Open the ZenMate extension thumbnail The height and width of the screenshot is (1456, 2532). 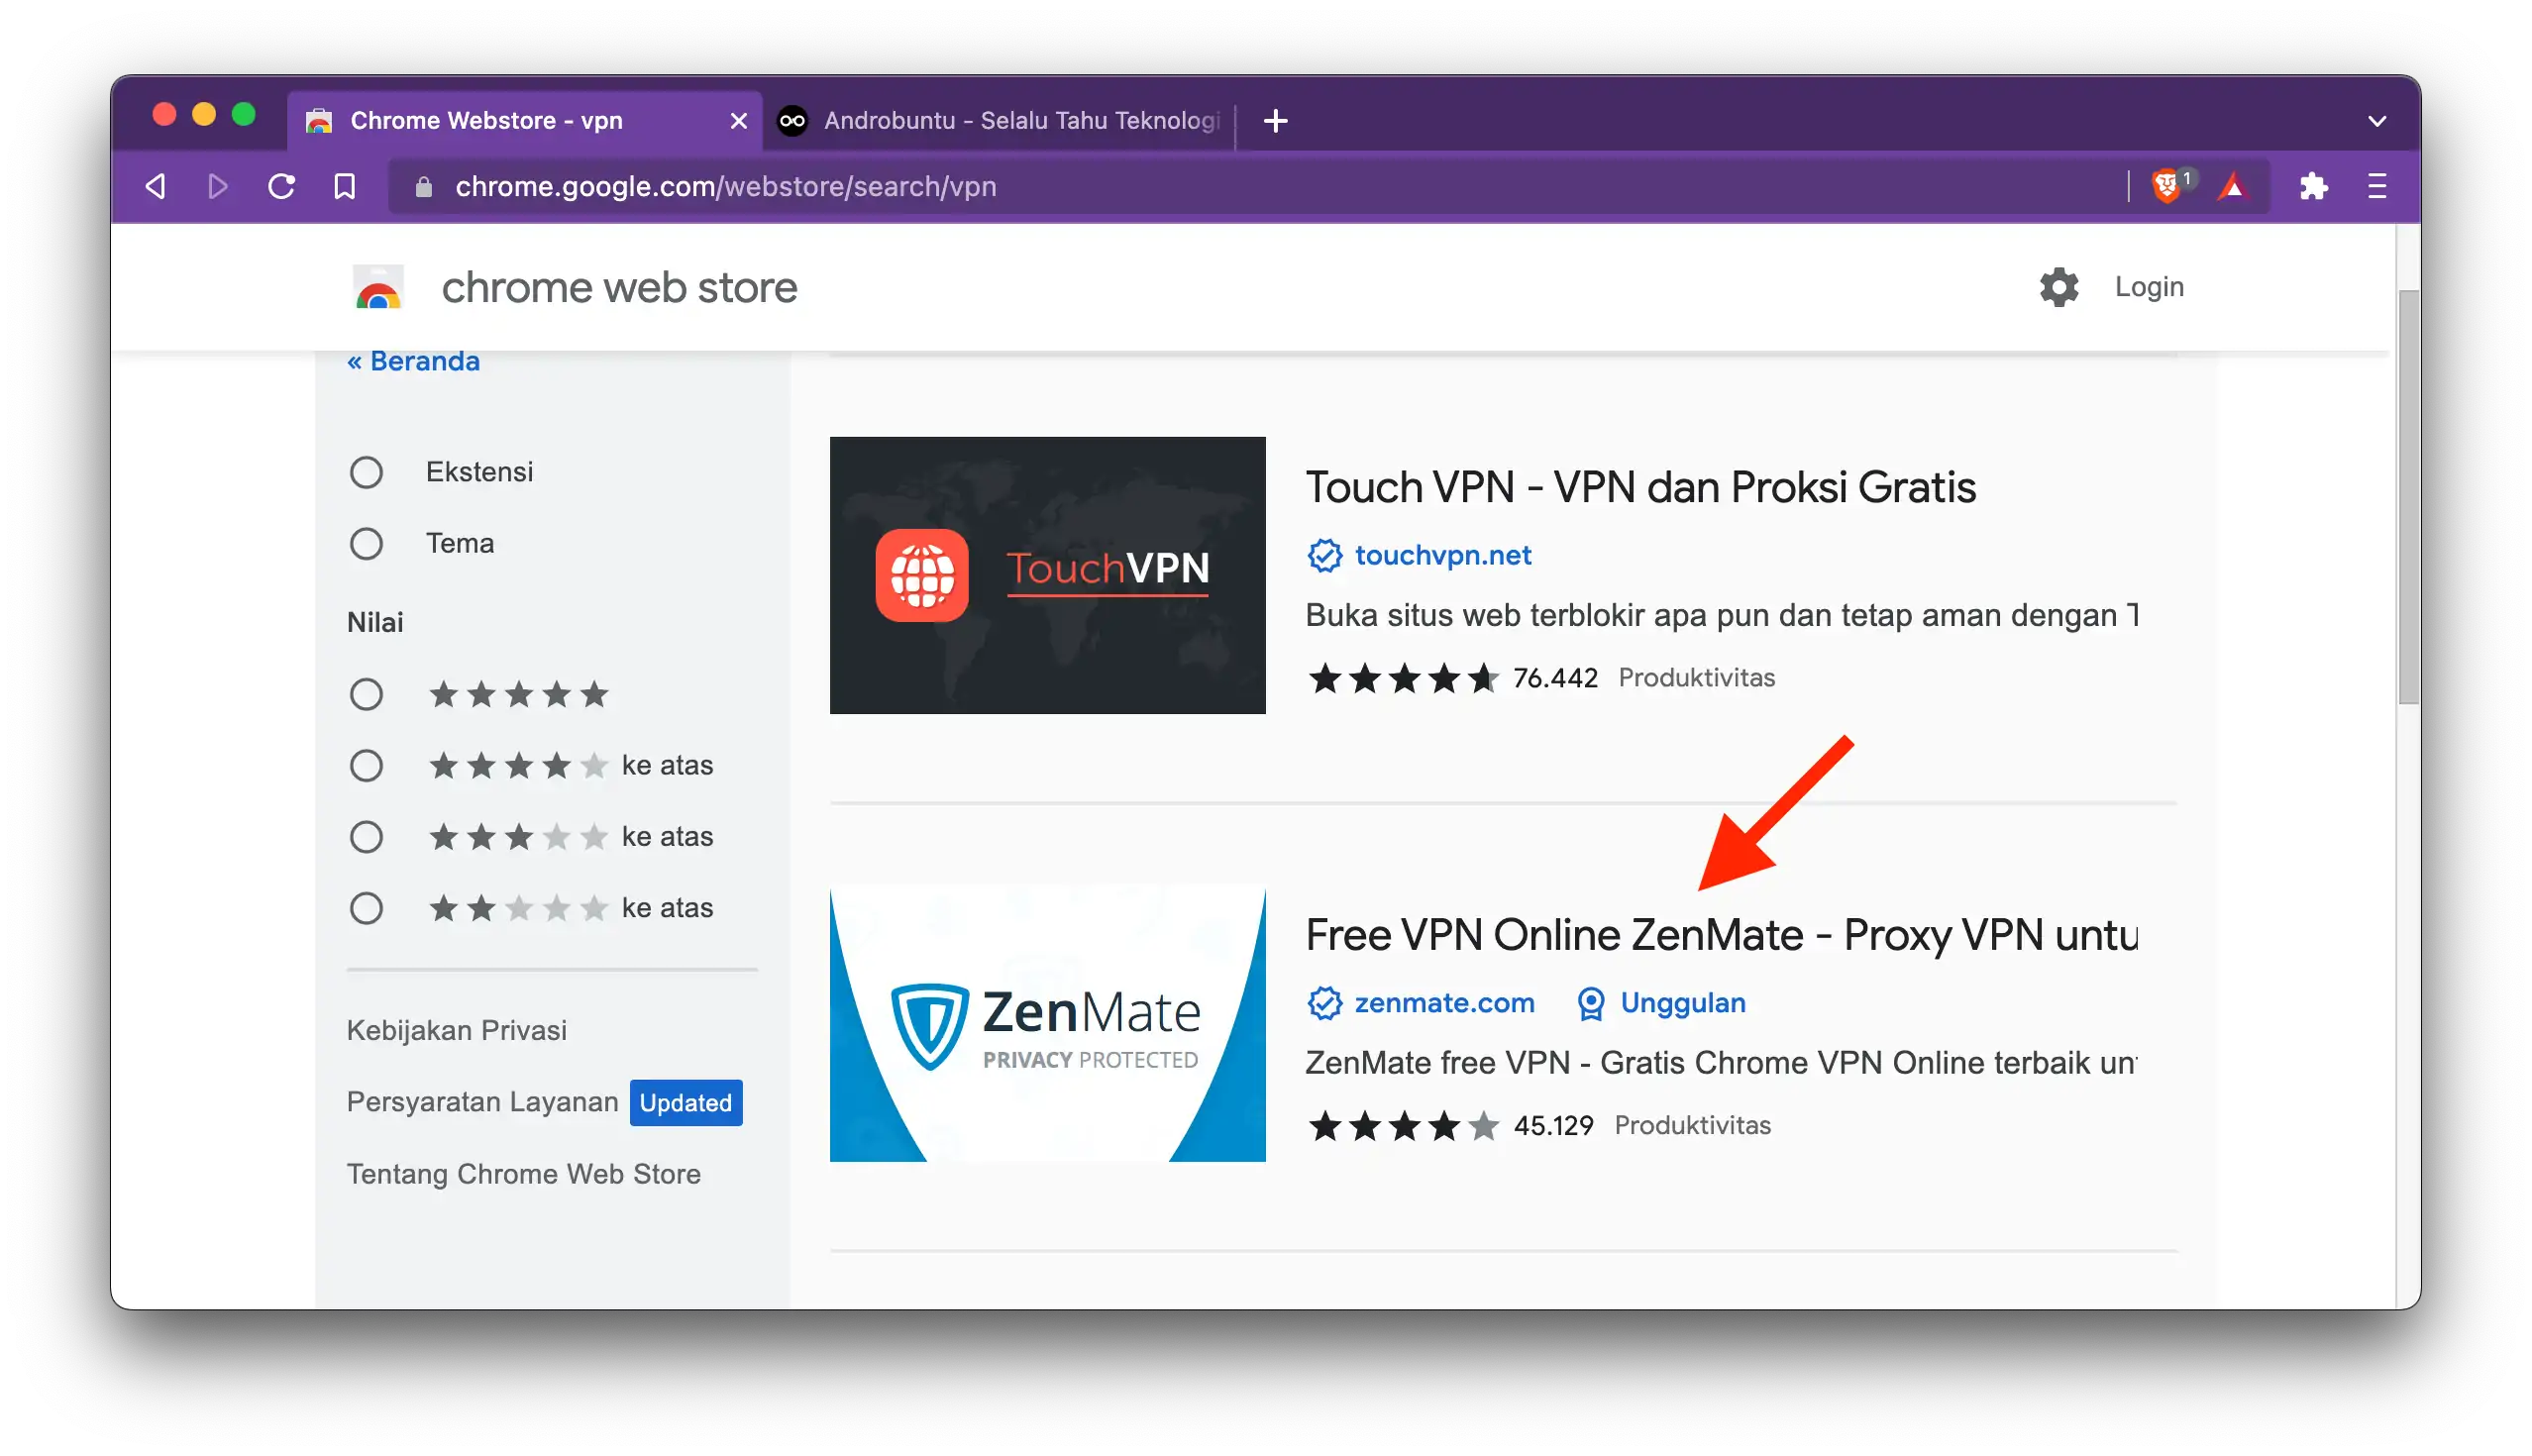(1047, 1023)
